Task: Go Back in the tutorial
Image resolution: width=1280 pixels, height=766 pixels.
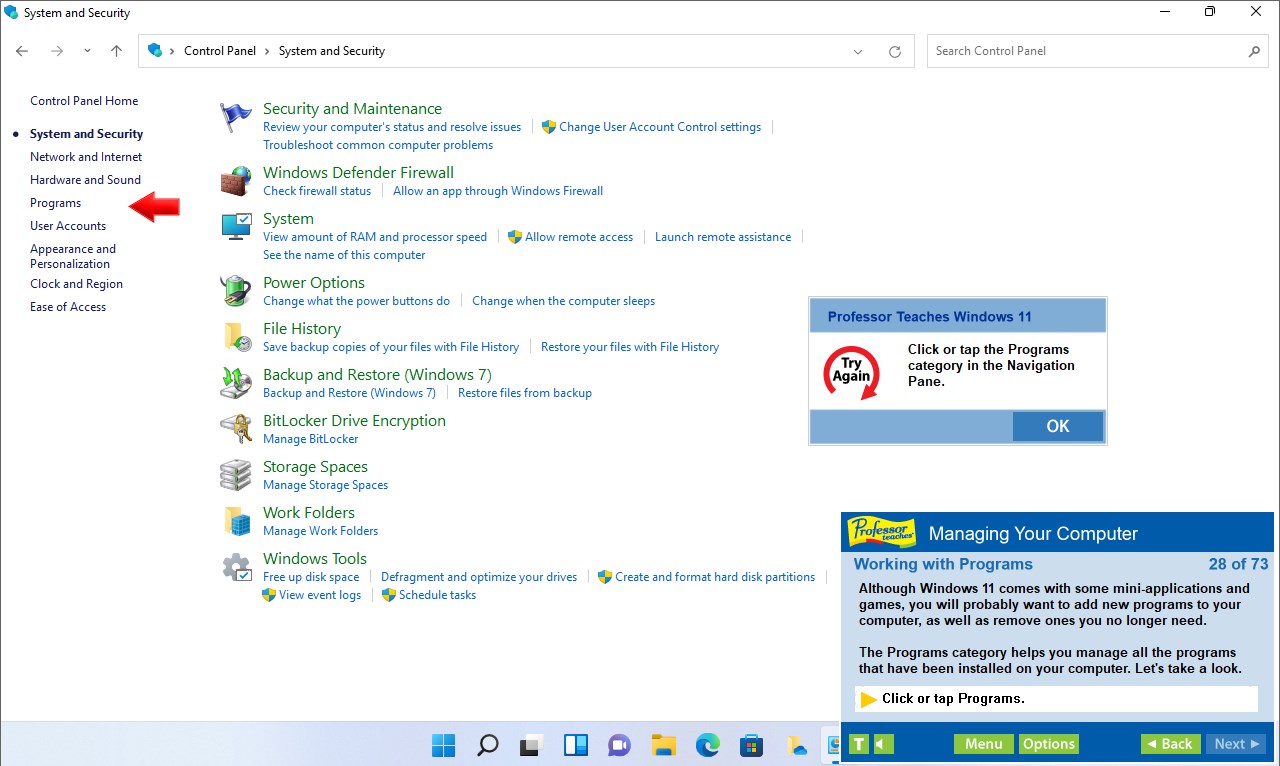Action: click(x=1170, y=744)
